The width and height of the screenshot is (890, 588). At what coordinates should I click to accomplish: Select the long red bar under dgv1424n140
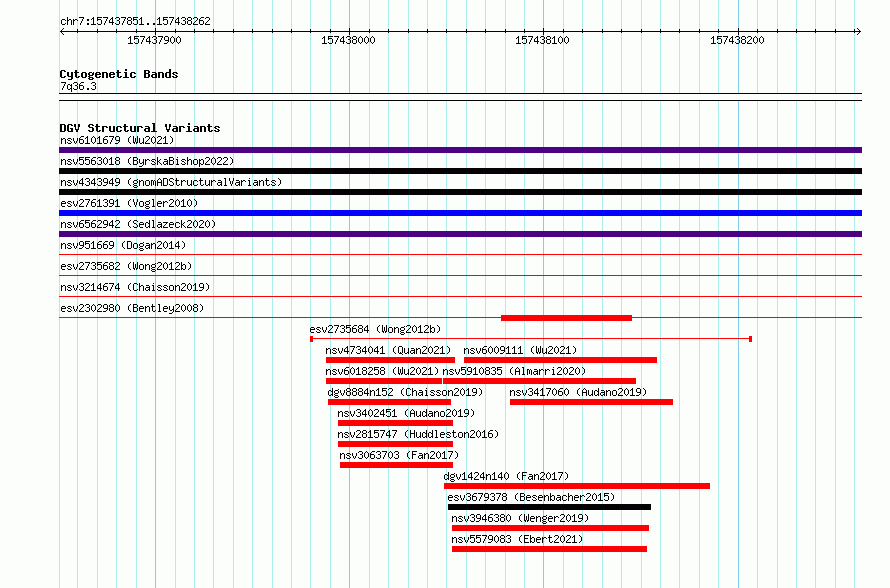[x=577, y=486]
